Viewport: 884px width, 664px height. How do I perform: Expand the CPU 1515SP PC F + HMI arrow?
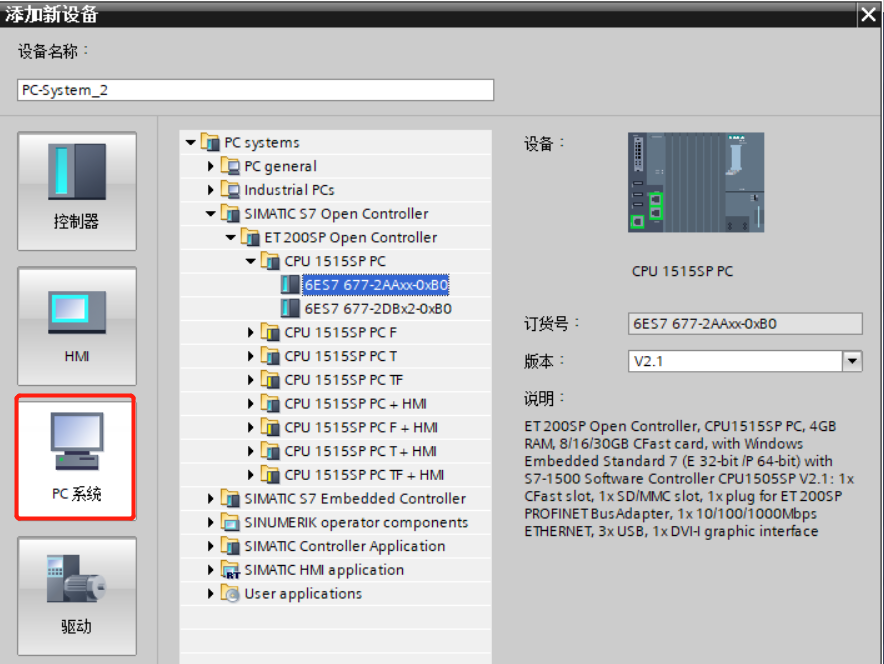click(x=251, y=427)
